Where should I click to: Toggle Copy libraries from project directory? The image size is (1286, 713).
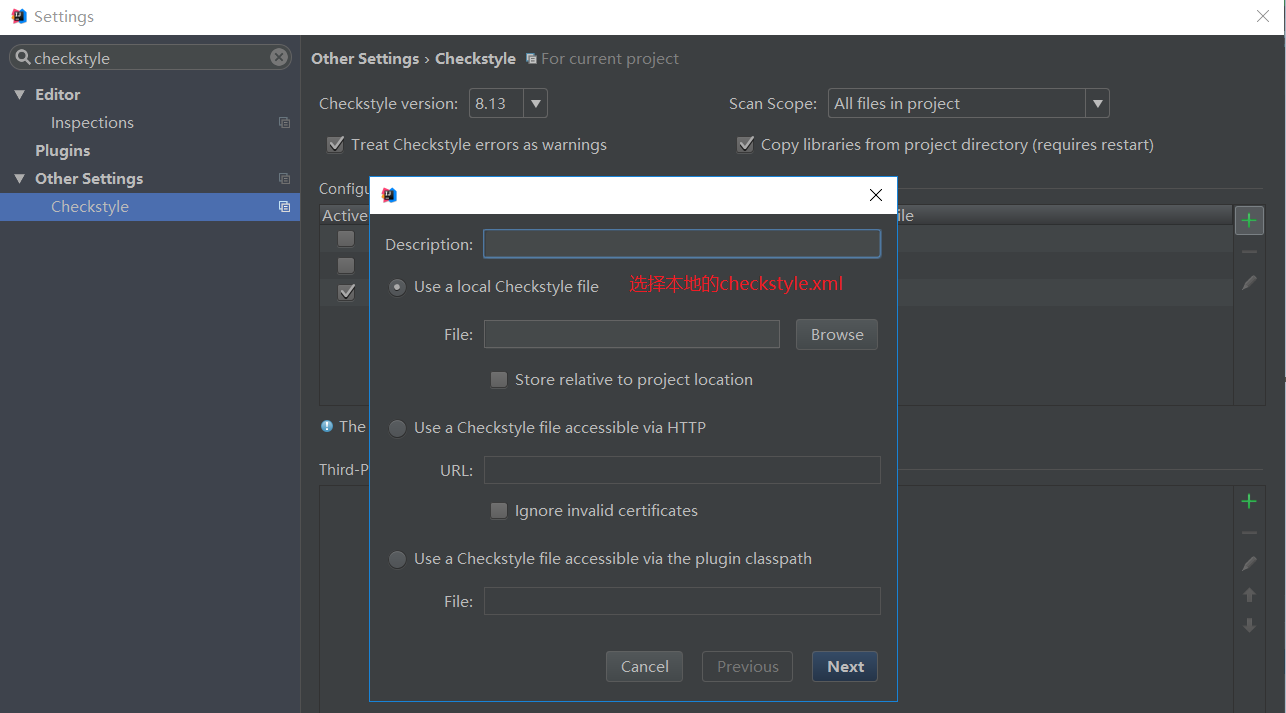point(745,145)
